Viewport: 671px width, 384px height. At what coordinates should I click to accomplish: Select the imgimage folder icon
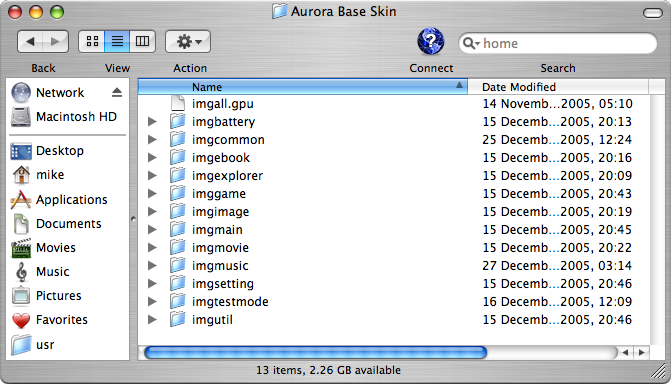178,211
